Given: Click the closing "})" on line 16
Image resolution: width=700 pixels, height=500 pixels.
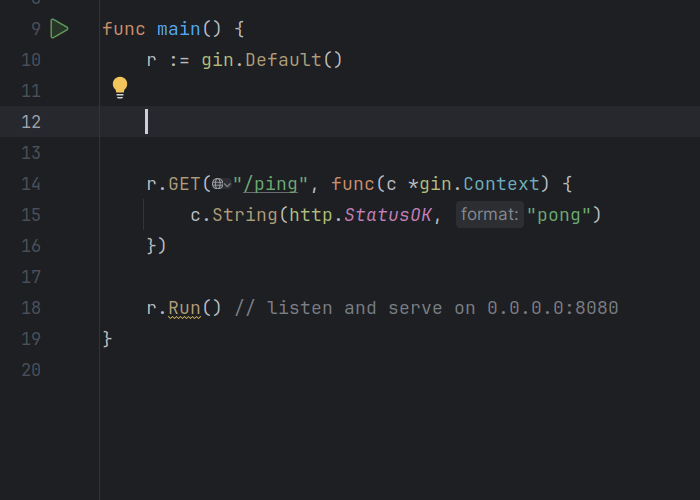Looking at the screenshot, I should pyautogui.click(x=156, y=246).
